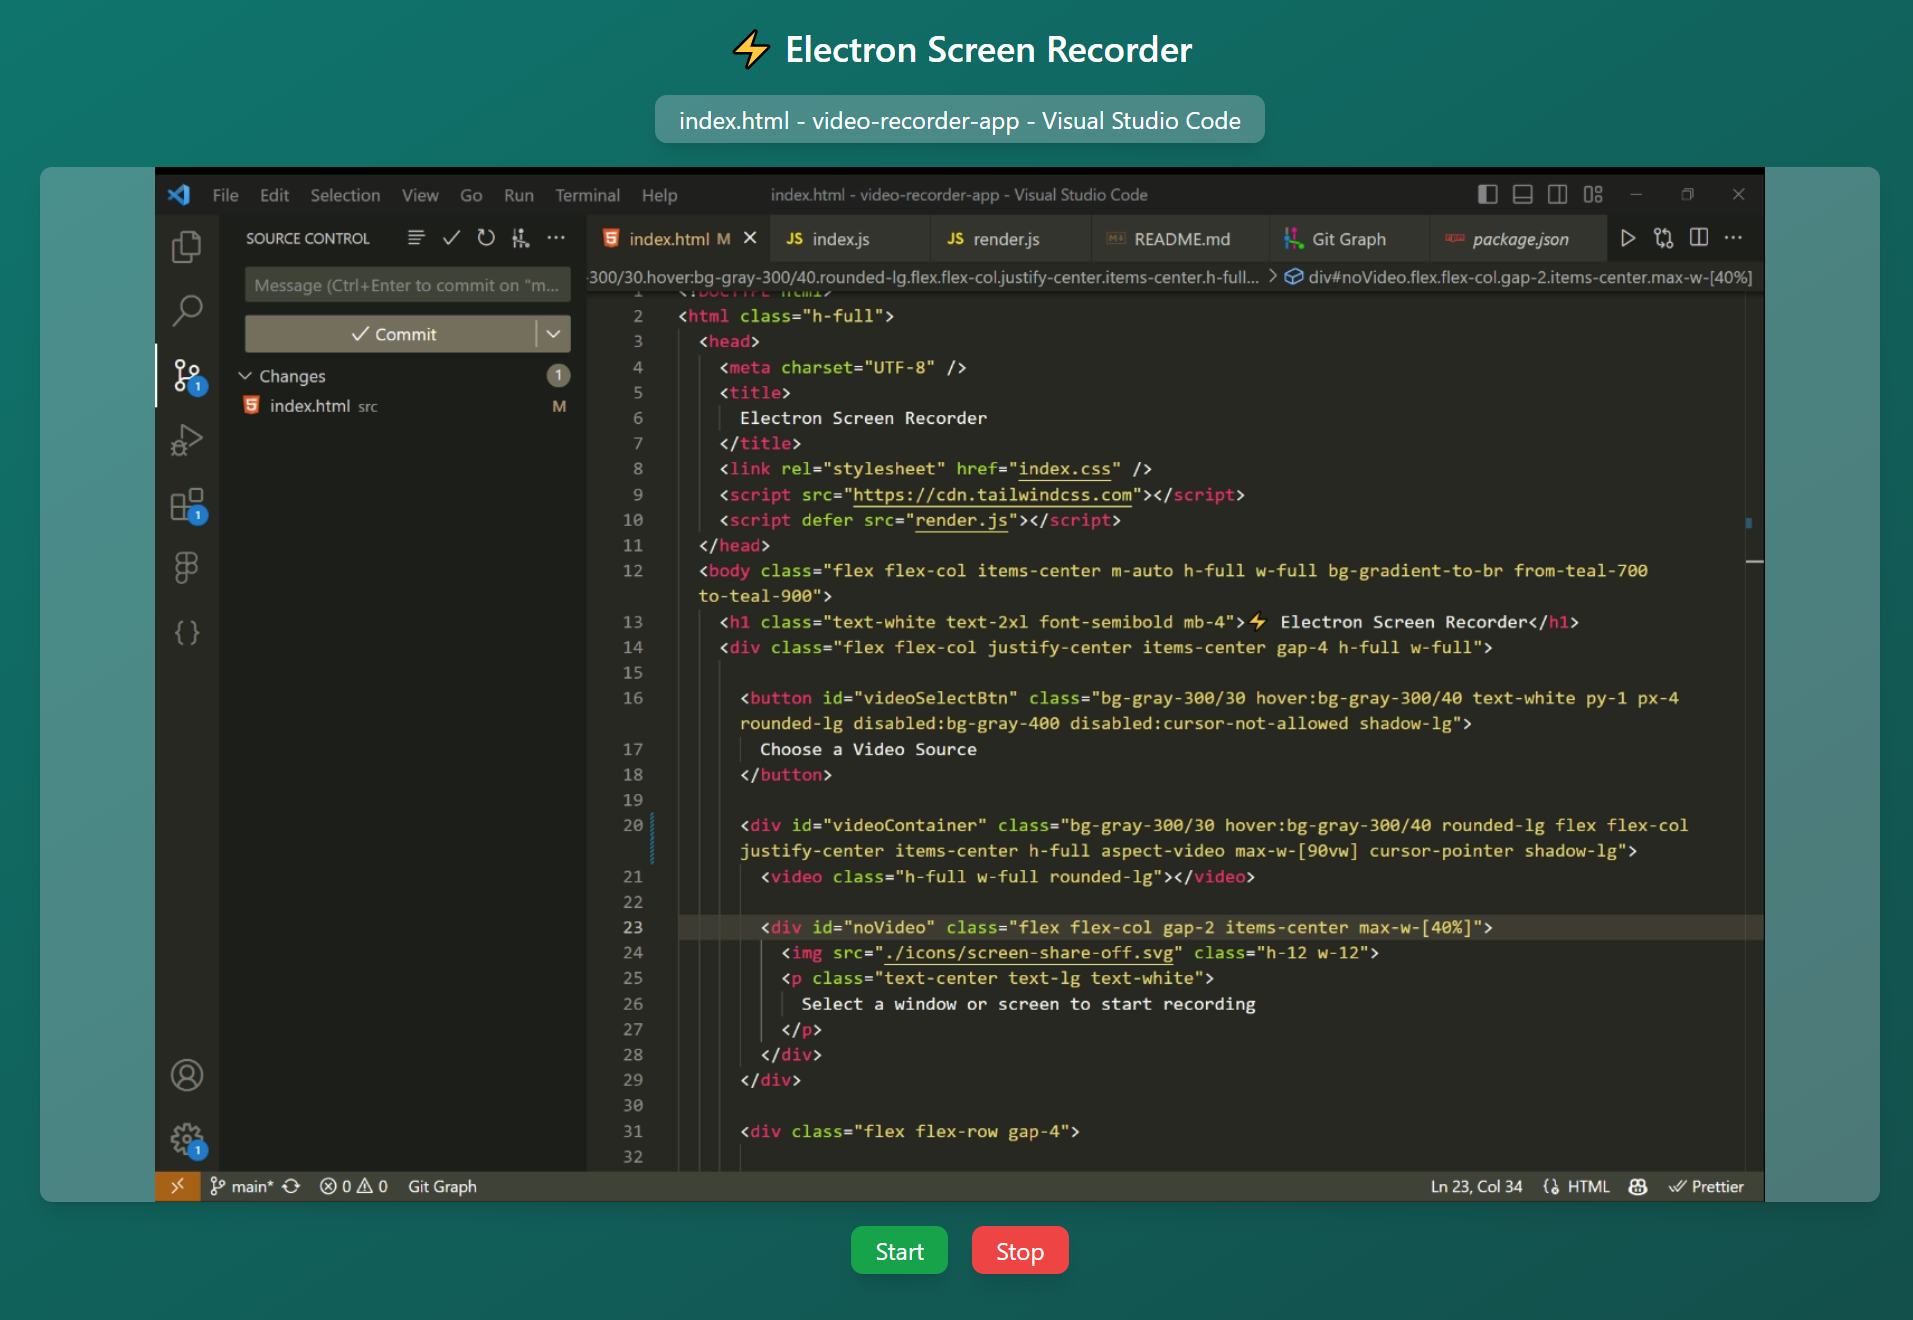Image resolution: width=1913 pixels, height=1320 pixels.
Task: Switch to the package.json tab
Action: pyautogui.click(x=1520, y=239)
